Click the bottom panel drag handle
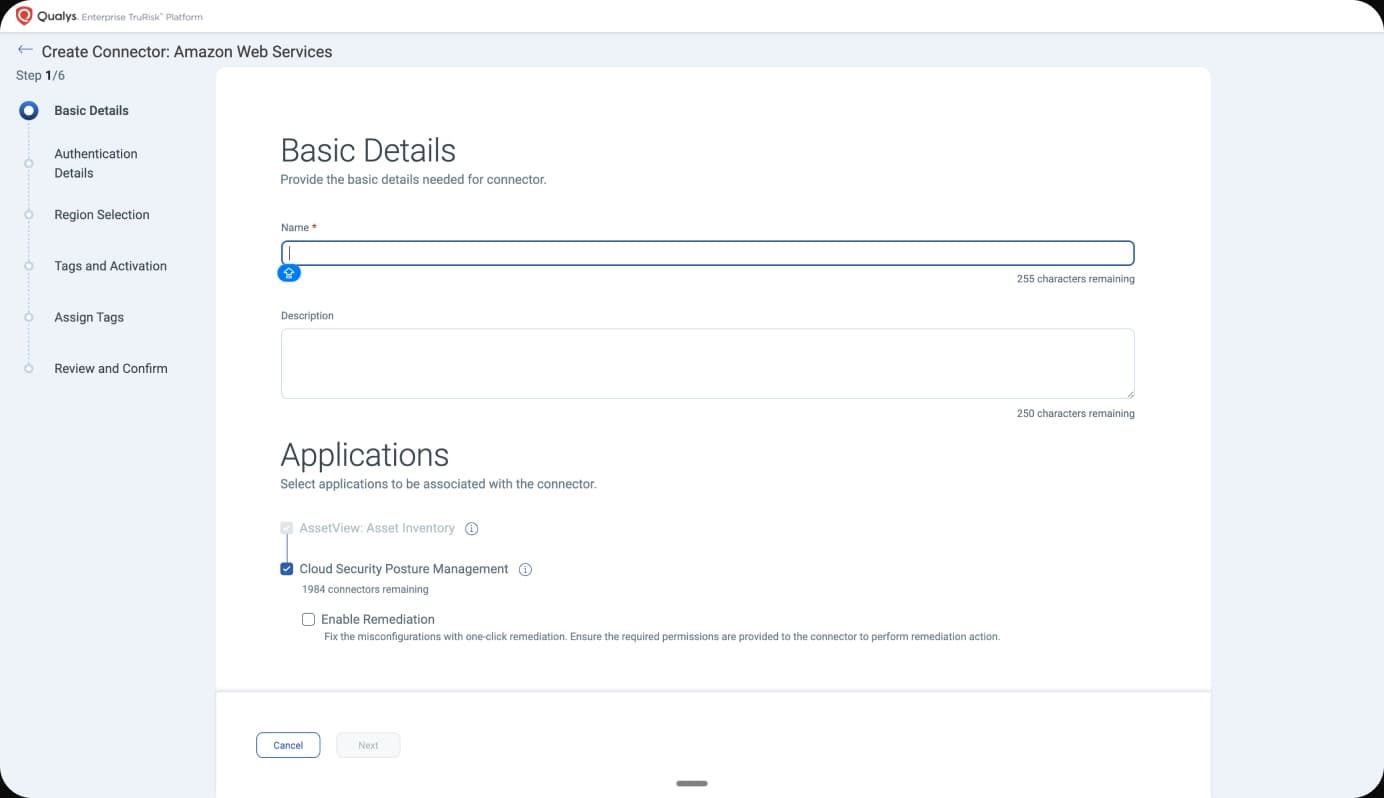 (692, 783)
